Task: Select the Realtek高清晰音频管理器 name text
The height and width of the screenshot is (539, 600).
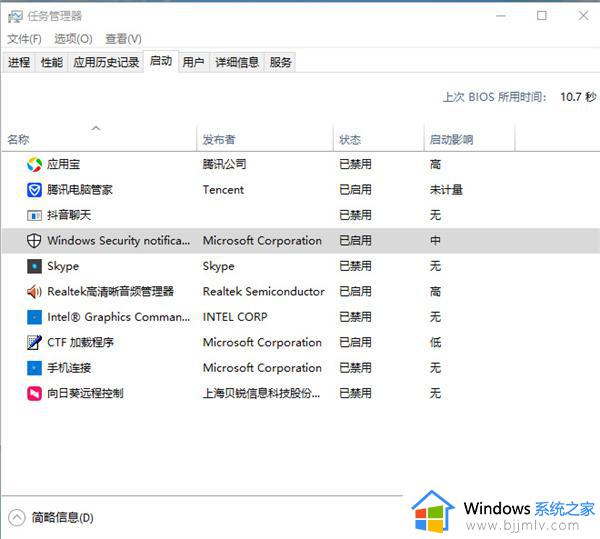Action: tap(111, 292)
